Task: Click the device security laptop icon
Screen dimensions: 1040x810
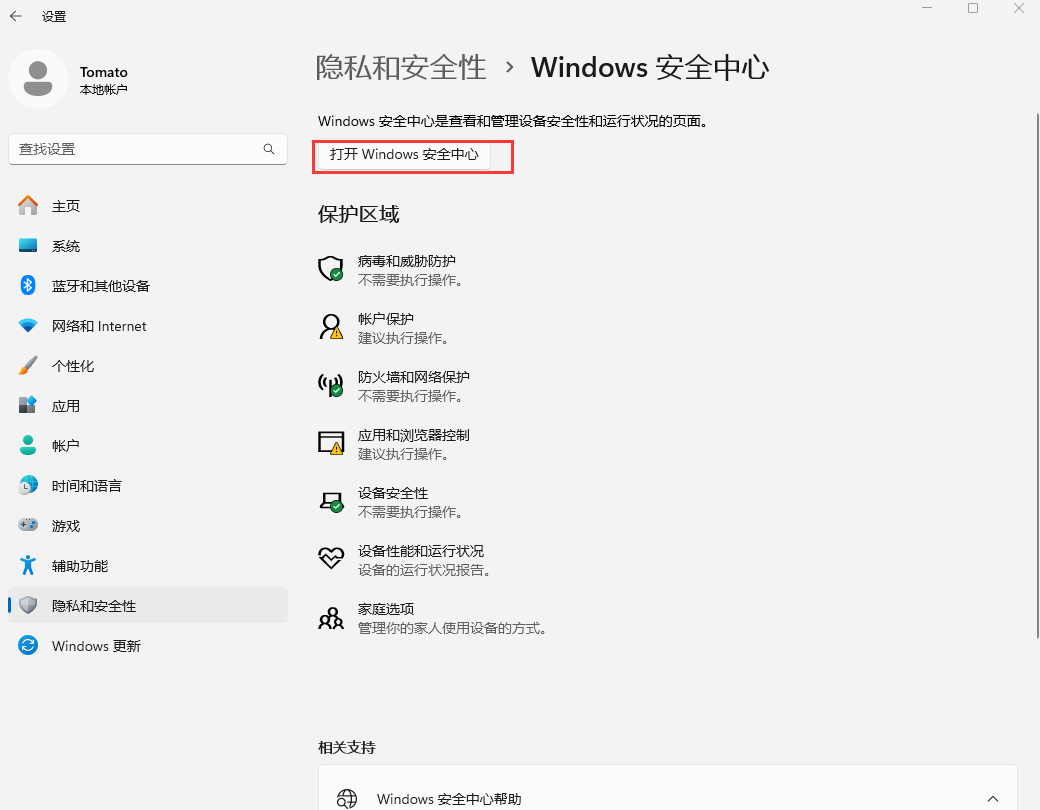Action: (x=330, y=501)
